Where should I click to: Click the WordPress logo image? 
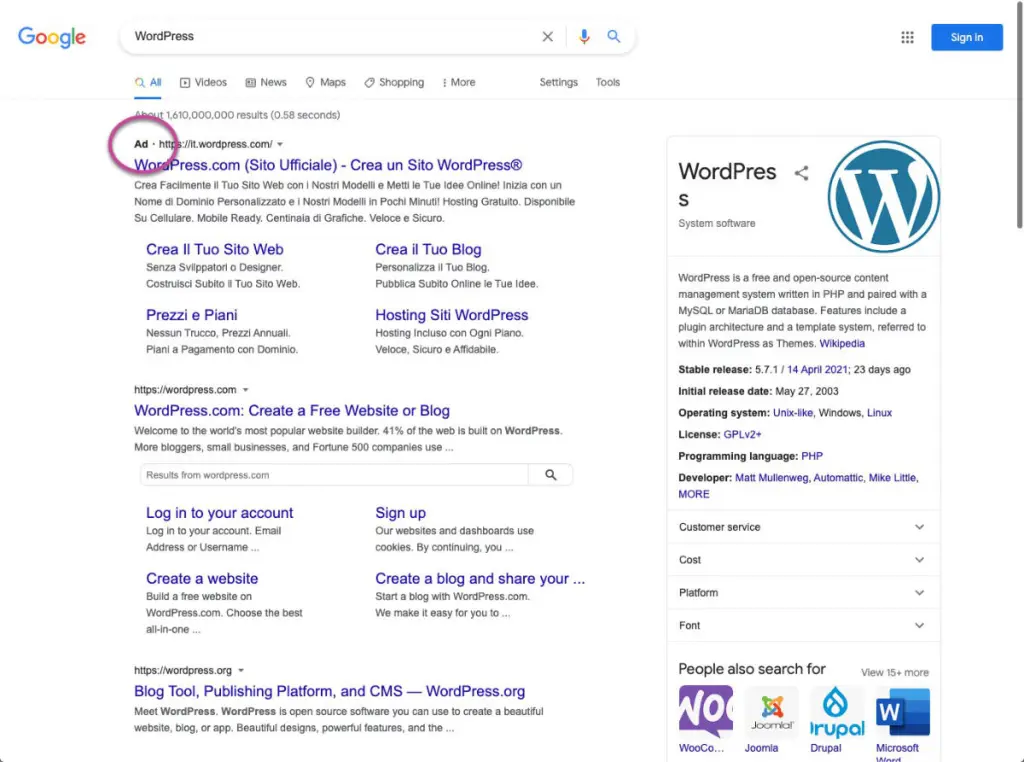click(884, 197)
